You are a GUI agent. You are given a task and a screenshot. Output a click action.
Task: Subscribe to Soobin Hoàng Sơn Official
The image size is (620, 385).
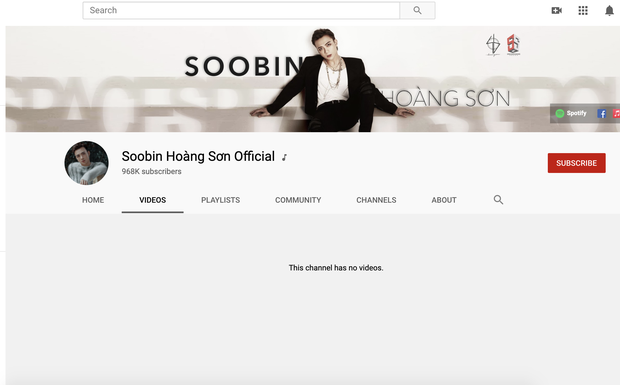point(577,163)
